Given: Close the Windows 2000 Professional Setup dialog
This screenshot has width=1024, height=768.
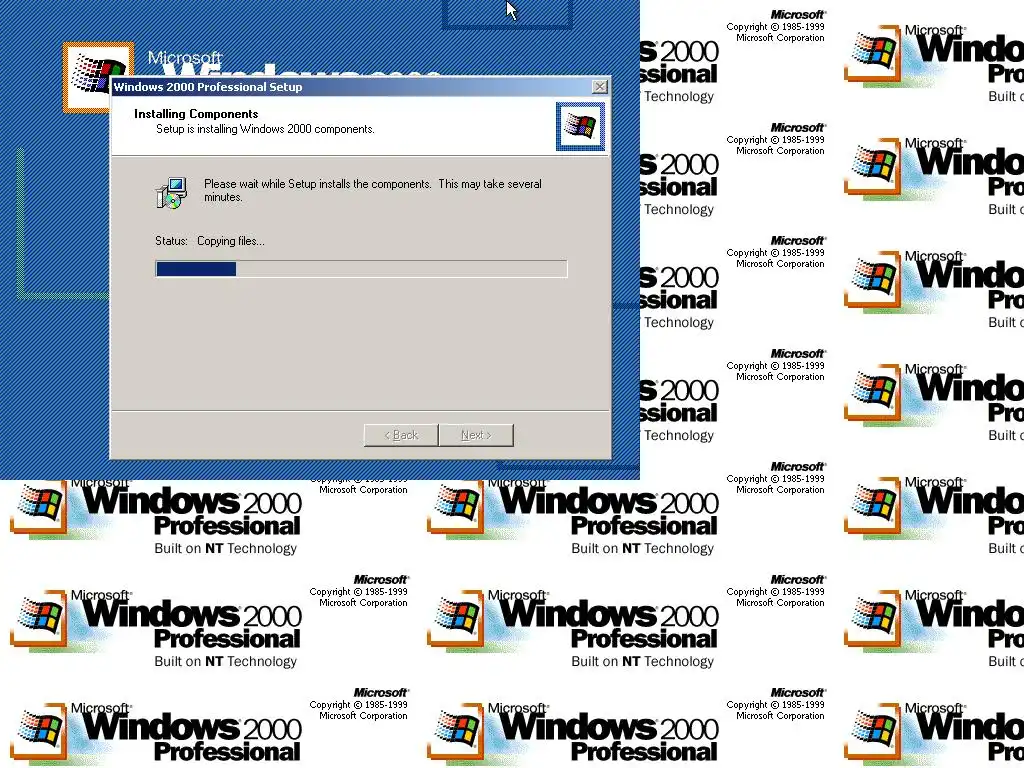Looking at the screenshot, I should (x=600, y=87).
